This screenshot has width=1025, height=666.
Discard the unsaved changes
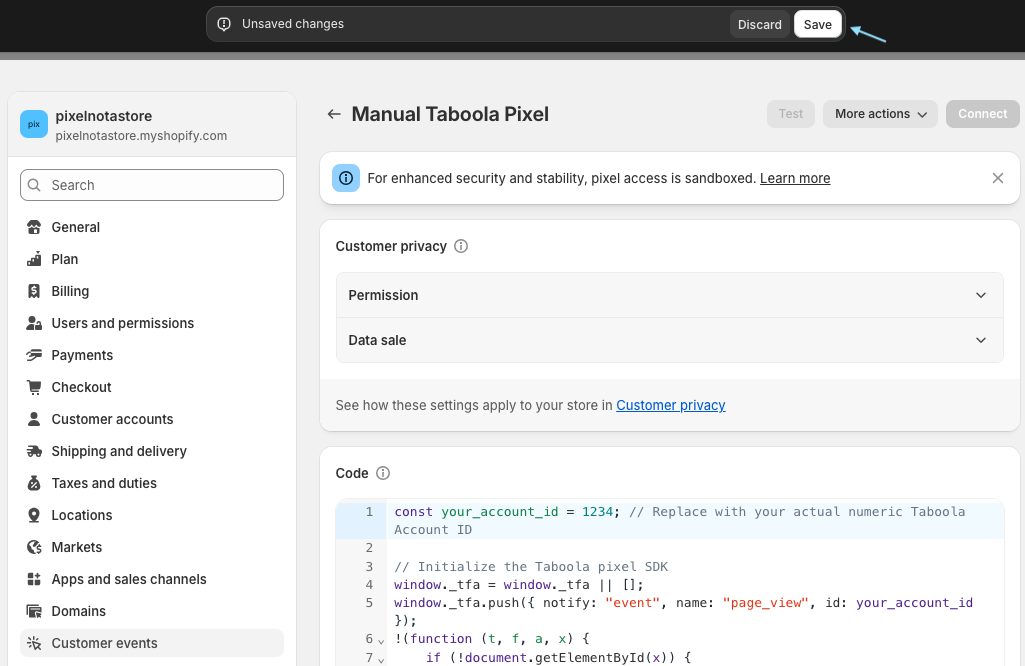pyautogui.click(x=760, y=24)
